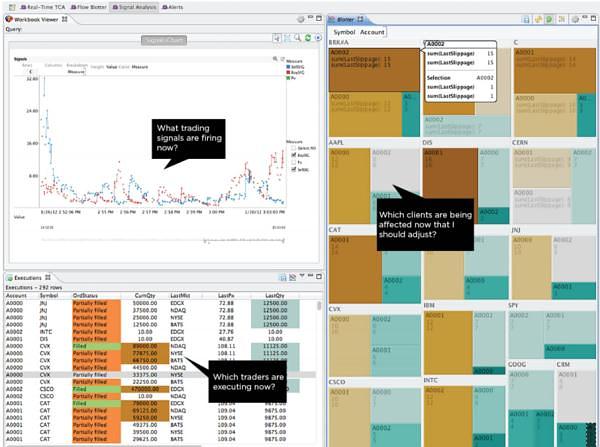Click CSCO Filled row with 470000.00 quantity

tap(161, 389)
